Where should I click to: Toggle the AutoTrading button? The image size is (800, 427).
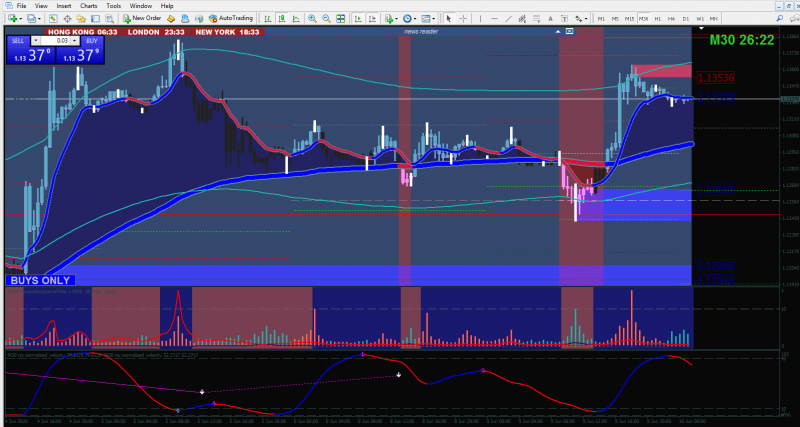(x=231, y=18)
